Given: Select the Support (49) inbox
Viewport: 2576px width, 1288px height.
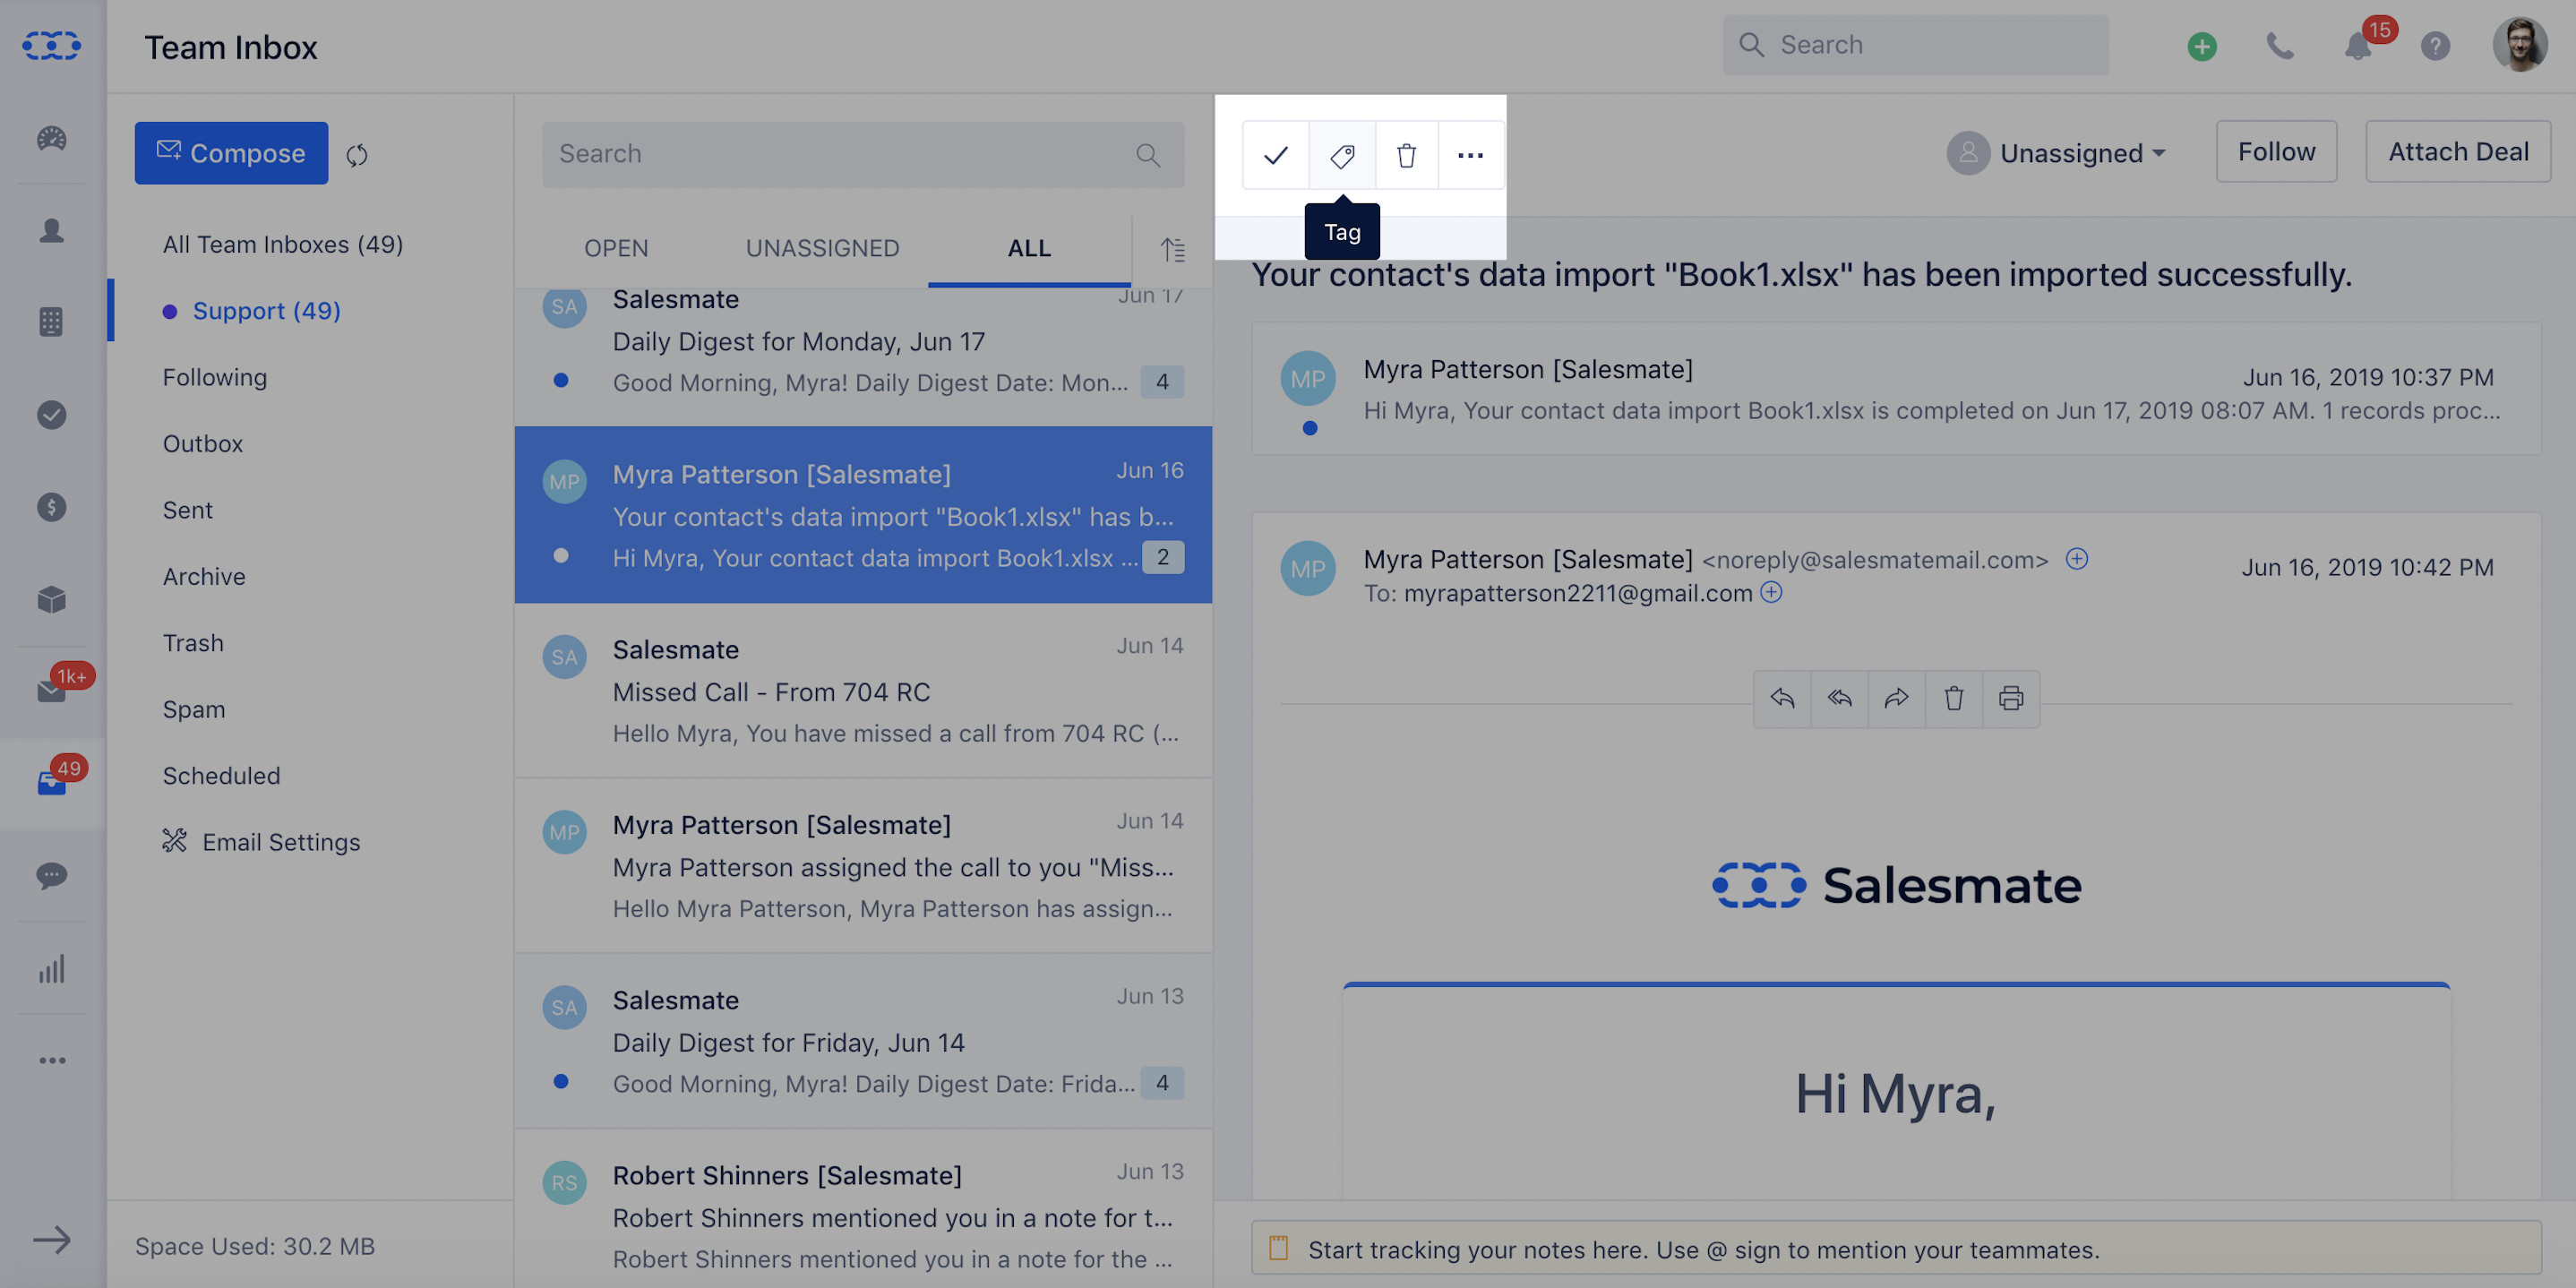Looking at the screenshot, I should (x=266, y=311).
